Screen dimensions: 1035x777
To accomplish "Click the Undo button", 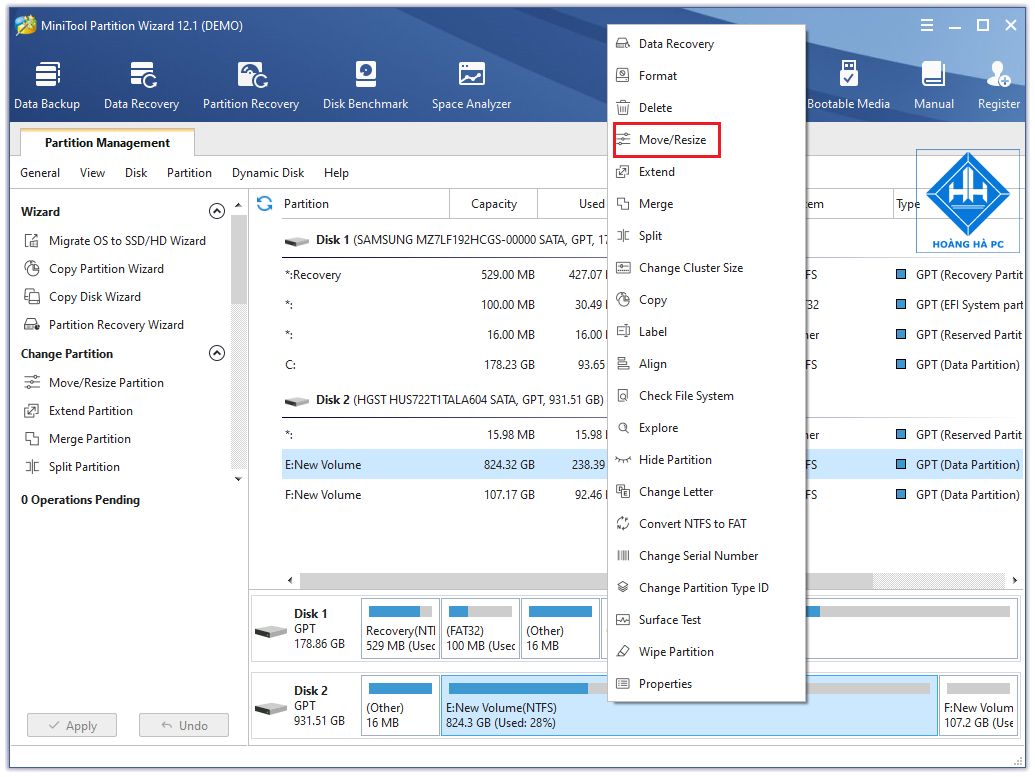I will (183, 725).
